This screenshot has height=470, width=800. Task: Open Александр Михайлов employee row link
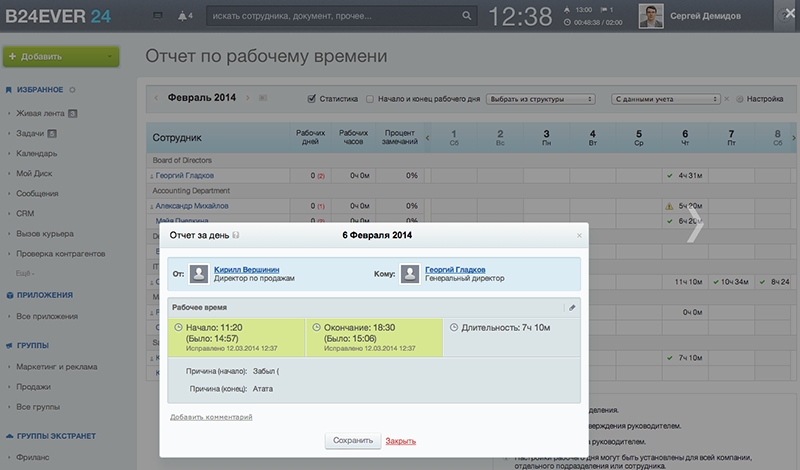[x=192, y=206]
